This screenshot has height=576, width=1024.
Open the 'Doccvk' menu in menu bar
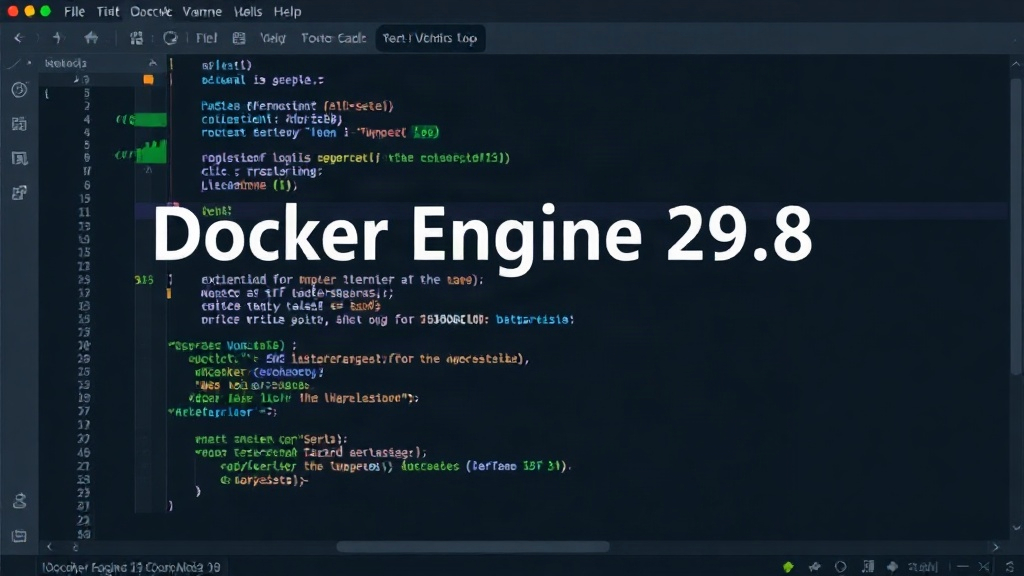pyautogui.click(x=151, y=12)
